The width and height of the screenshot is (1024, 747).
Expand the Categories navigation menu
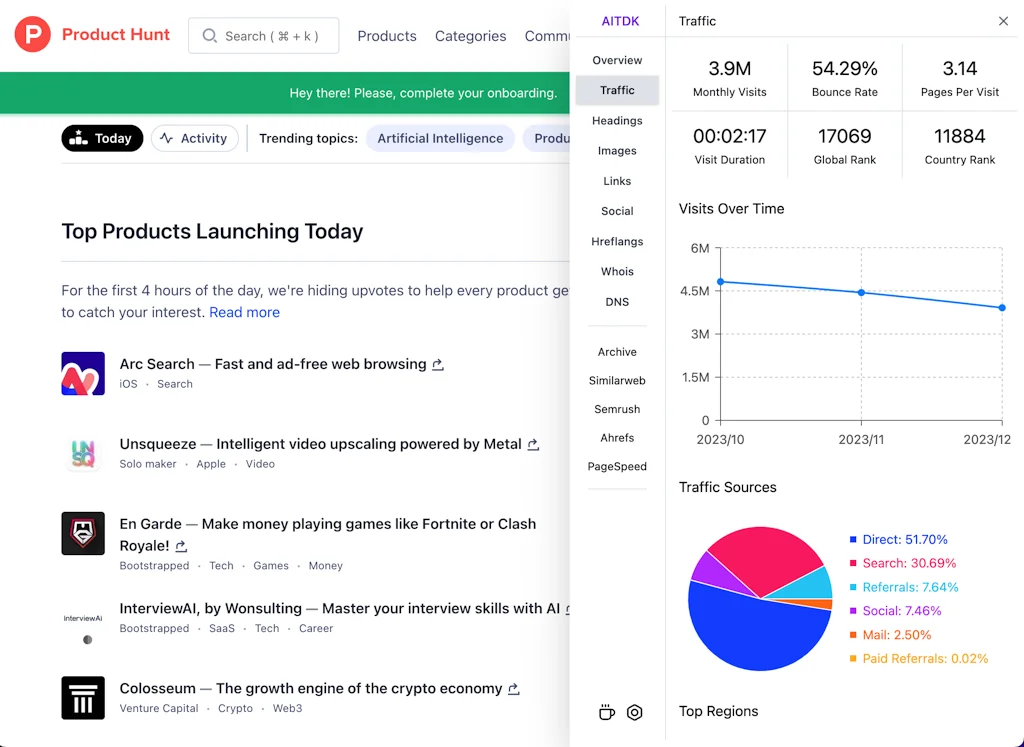470,36
